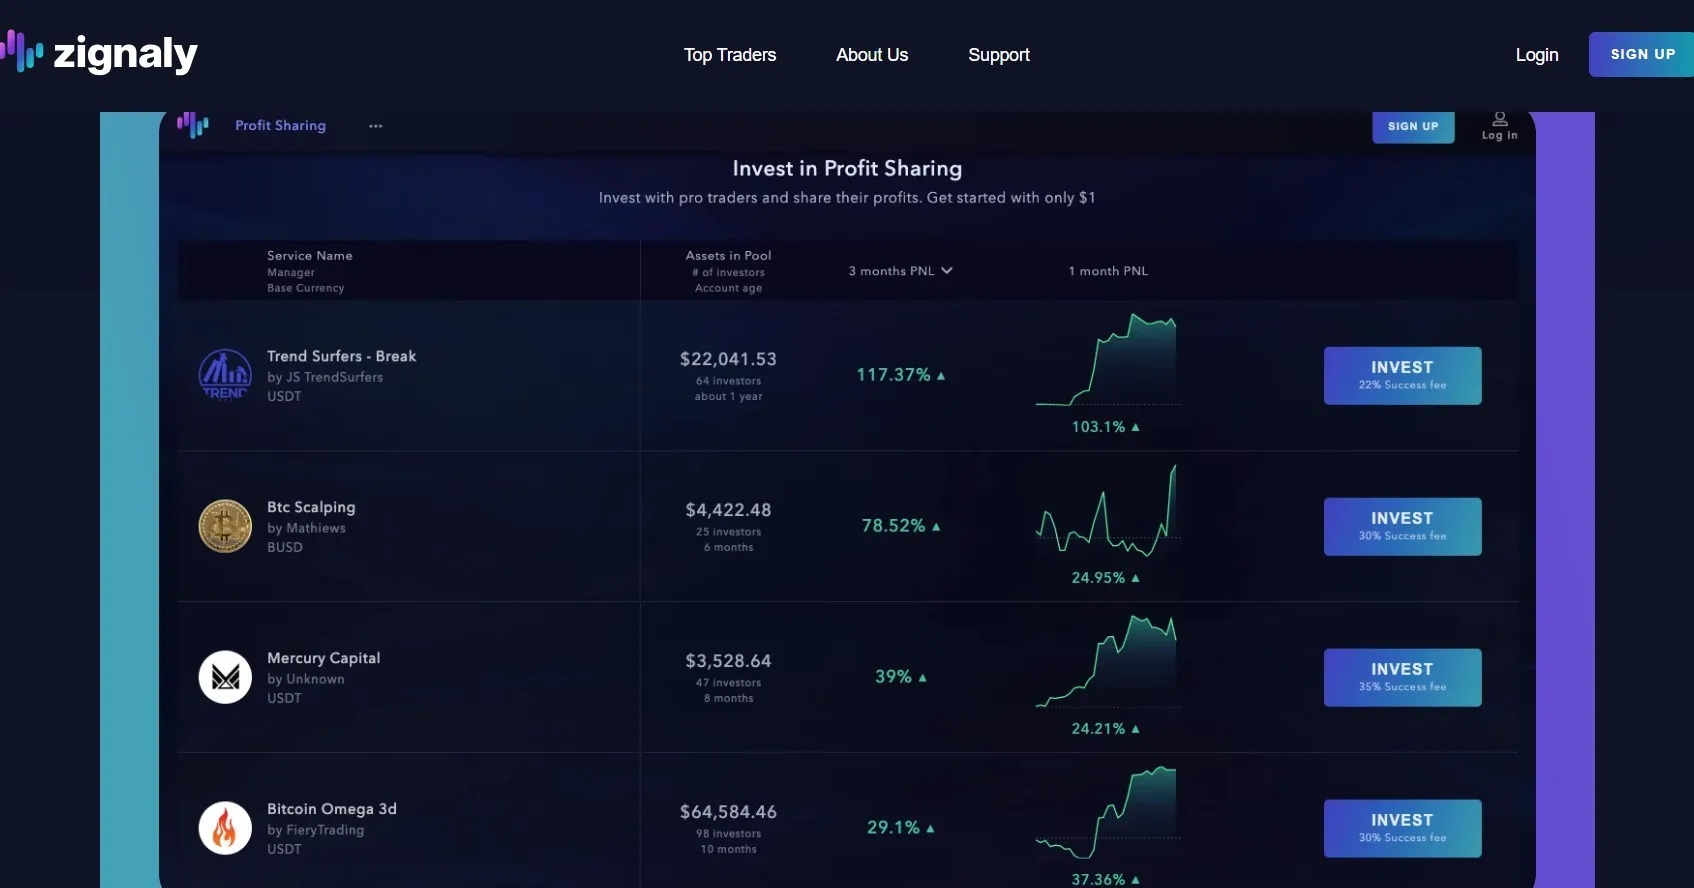View the Btc Scalping 1 month PNL chart
1694x888 pixels.
(x=1106, y=511)
